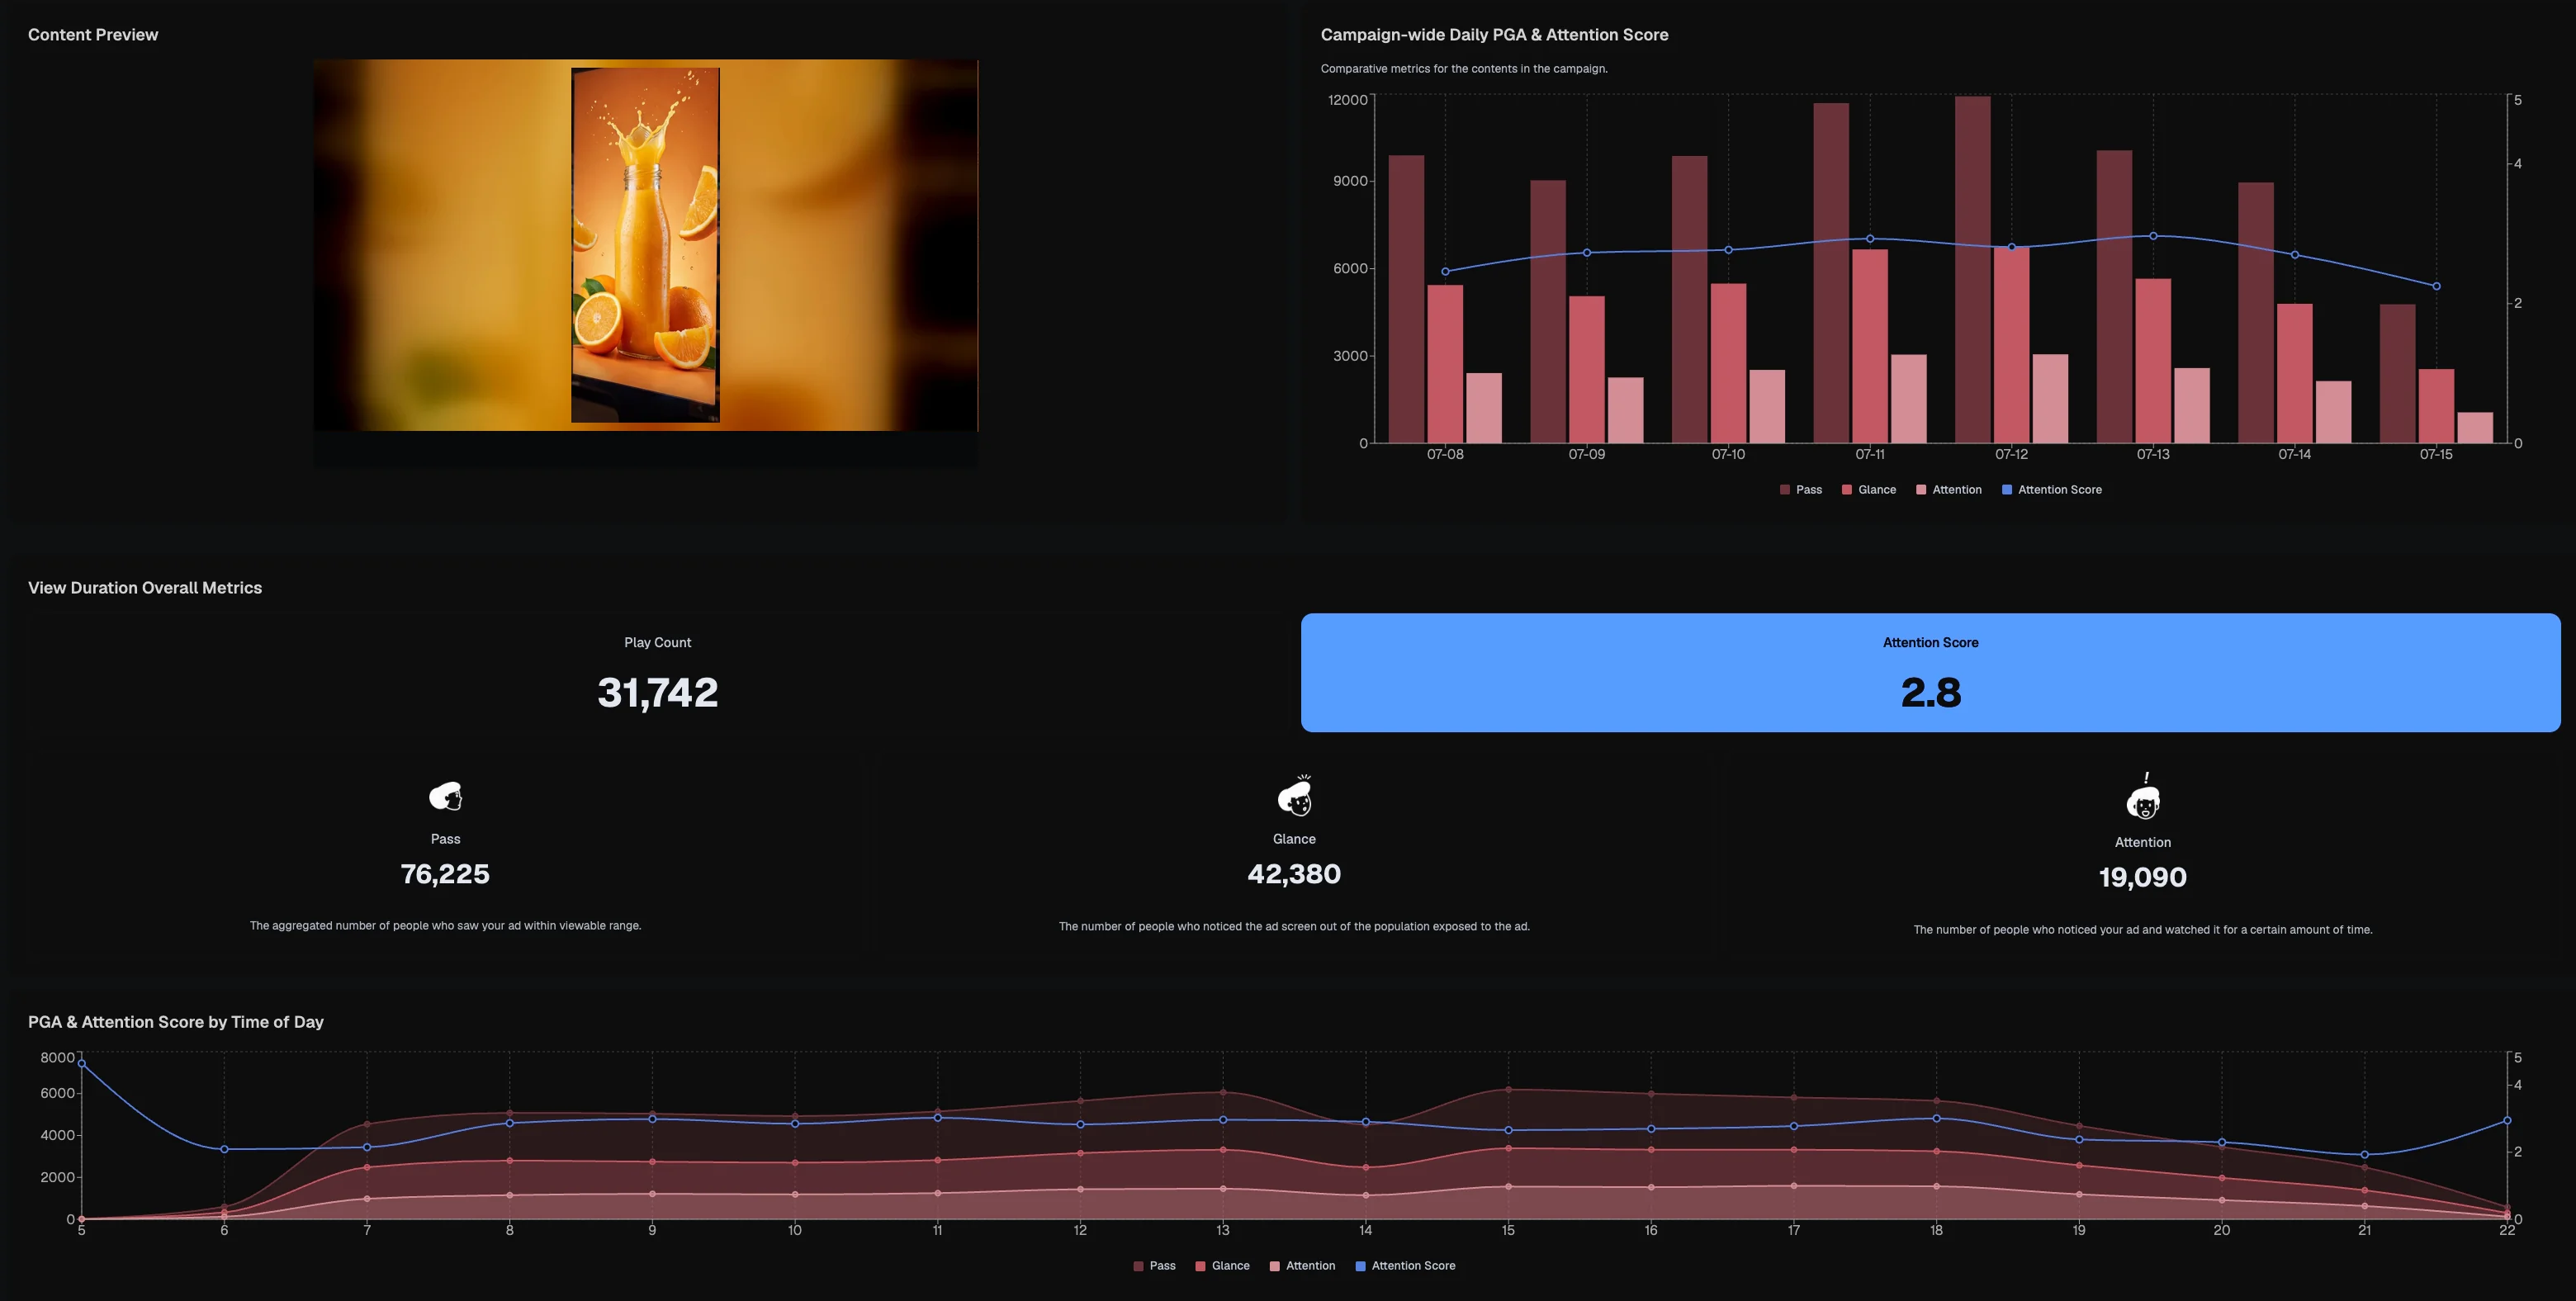Image resolution: width=2576 pixels, height=1301 pixels.
Task: Open the orange juice content preview thumbnail
Action: pyautogui.click(x=645, y=245)
